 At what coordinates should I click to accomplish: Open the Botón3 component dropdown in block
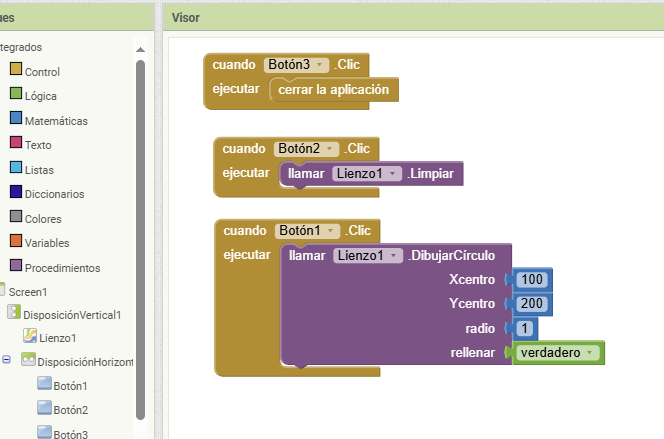296,65
